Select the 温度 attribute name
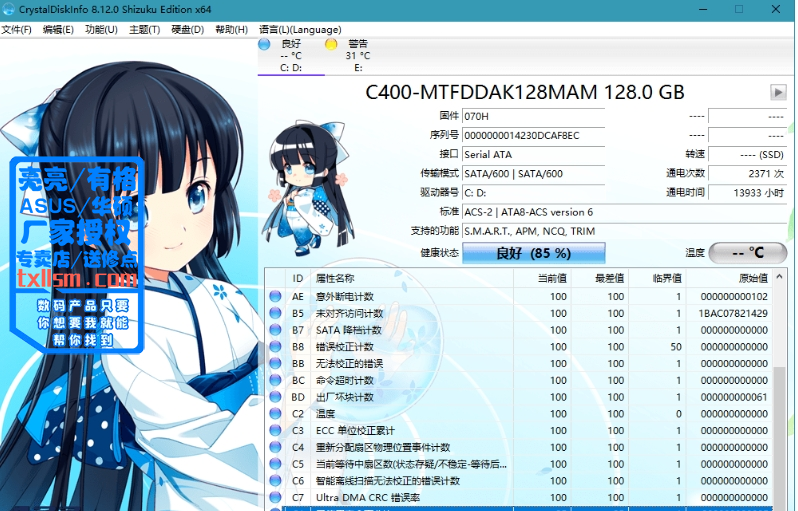 pyautogui.click(x=326, y=414)
